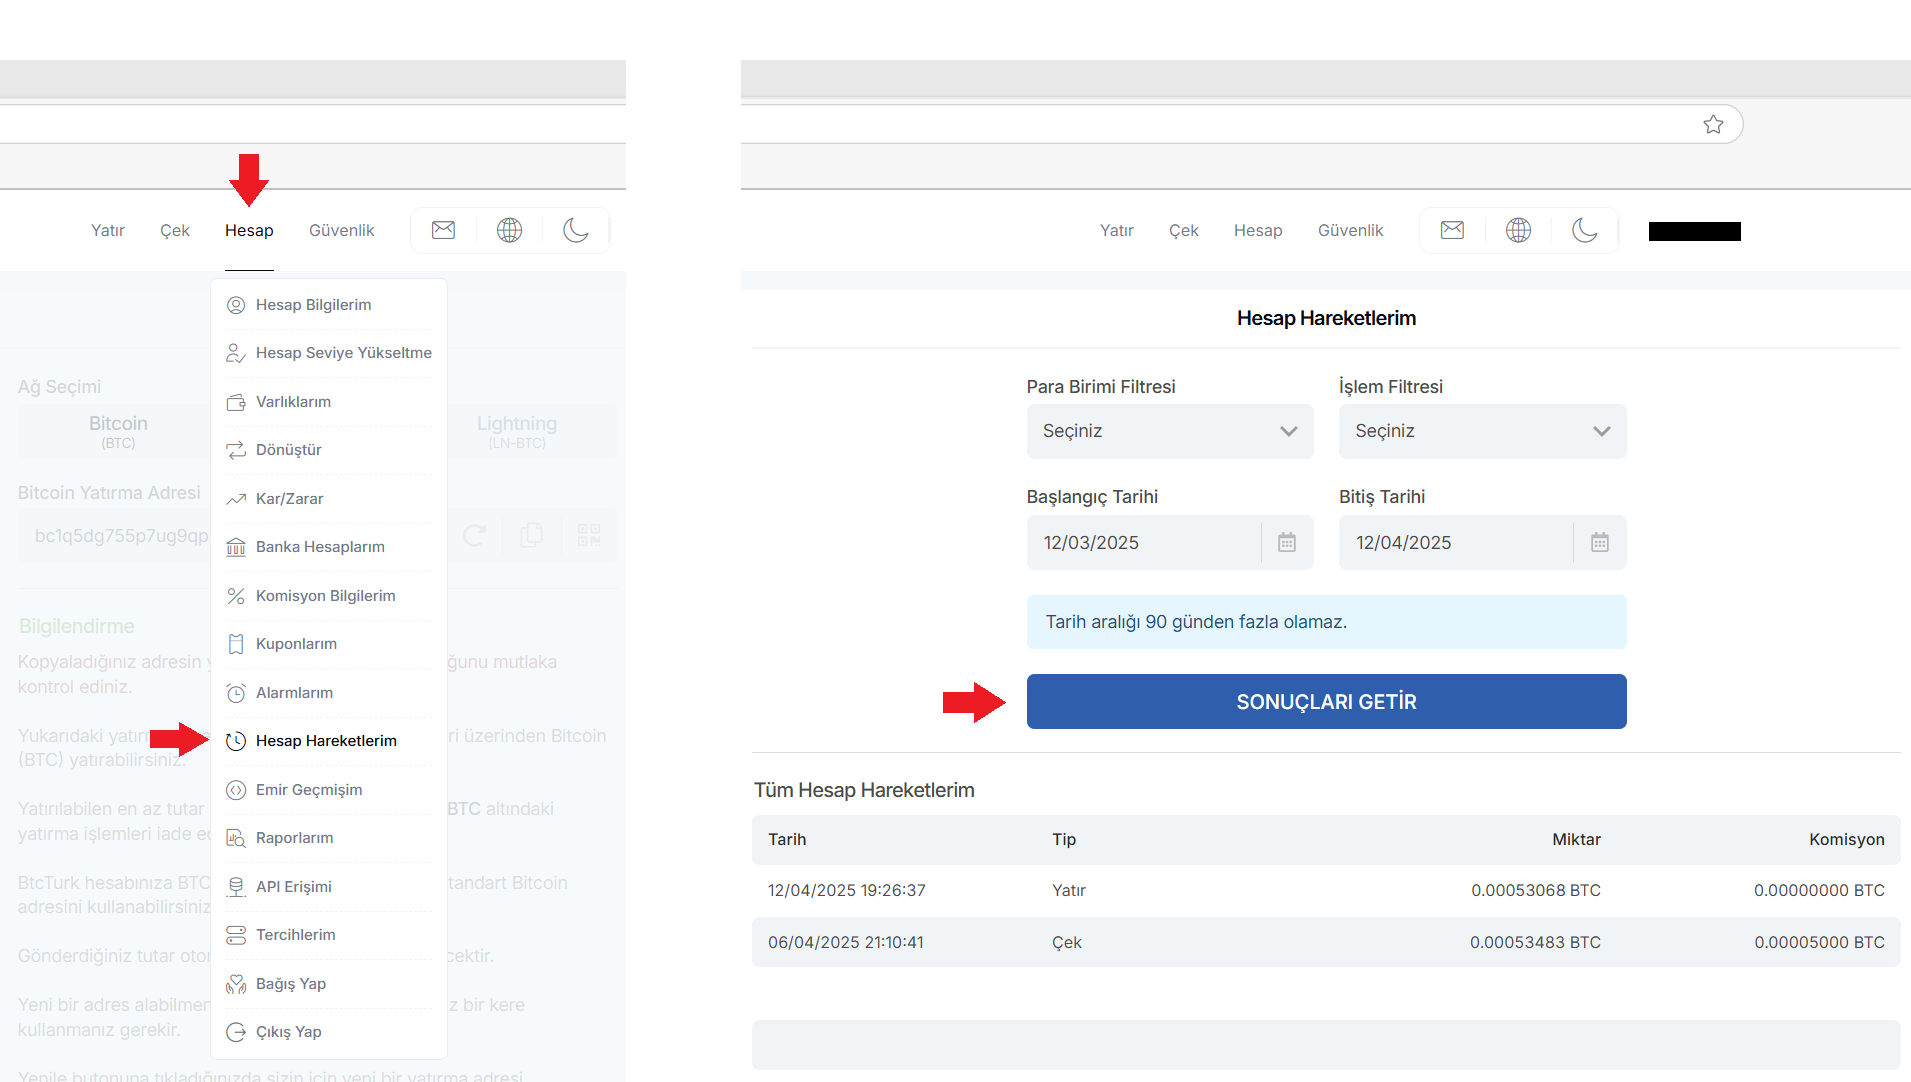
Task: Expand the İşlem Filtresi dropdown
Action: coord(1482,431)
